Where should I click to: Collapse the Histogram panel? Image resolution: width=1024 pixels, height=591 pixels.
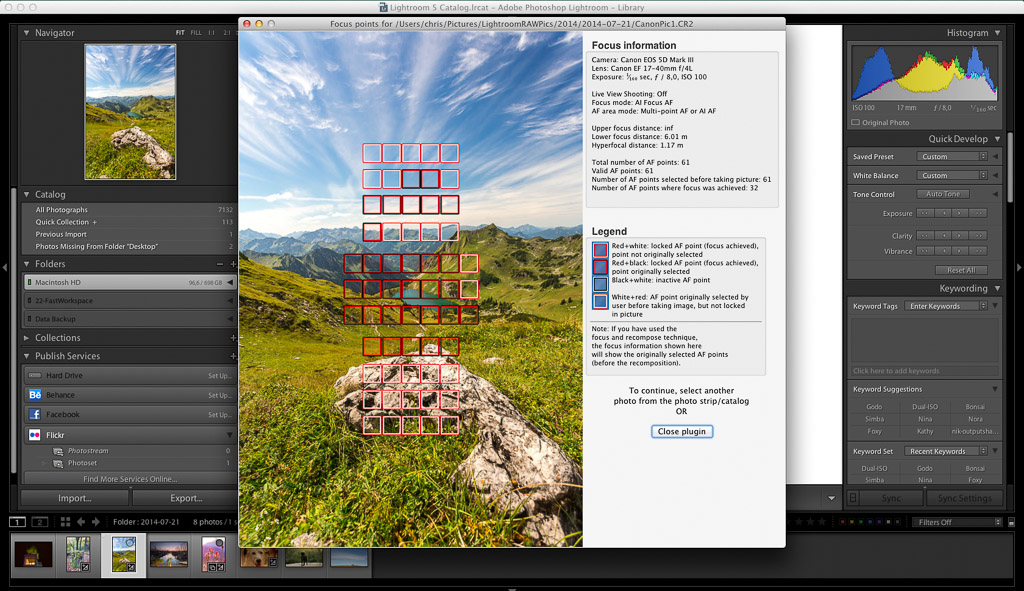click(997, 33)
